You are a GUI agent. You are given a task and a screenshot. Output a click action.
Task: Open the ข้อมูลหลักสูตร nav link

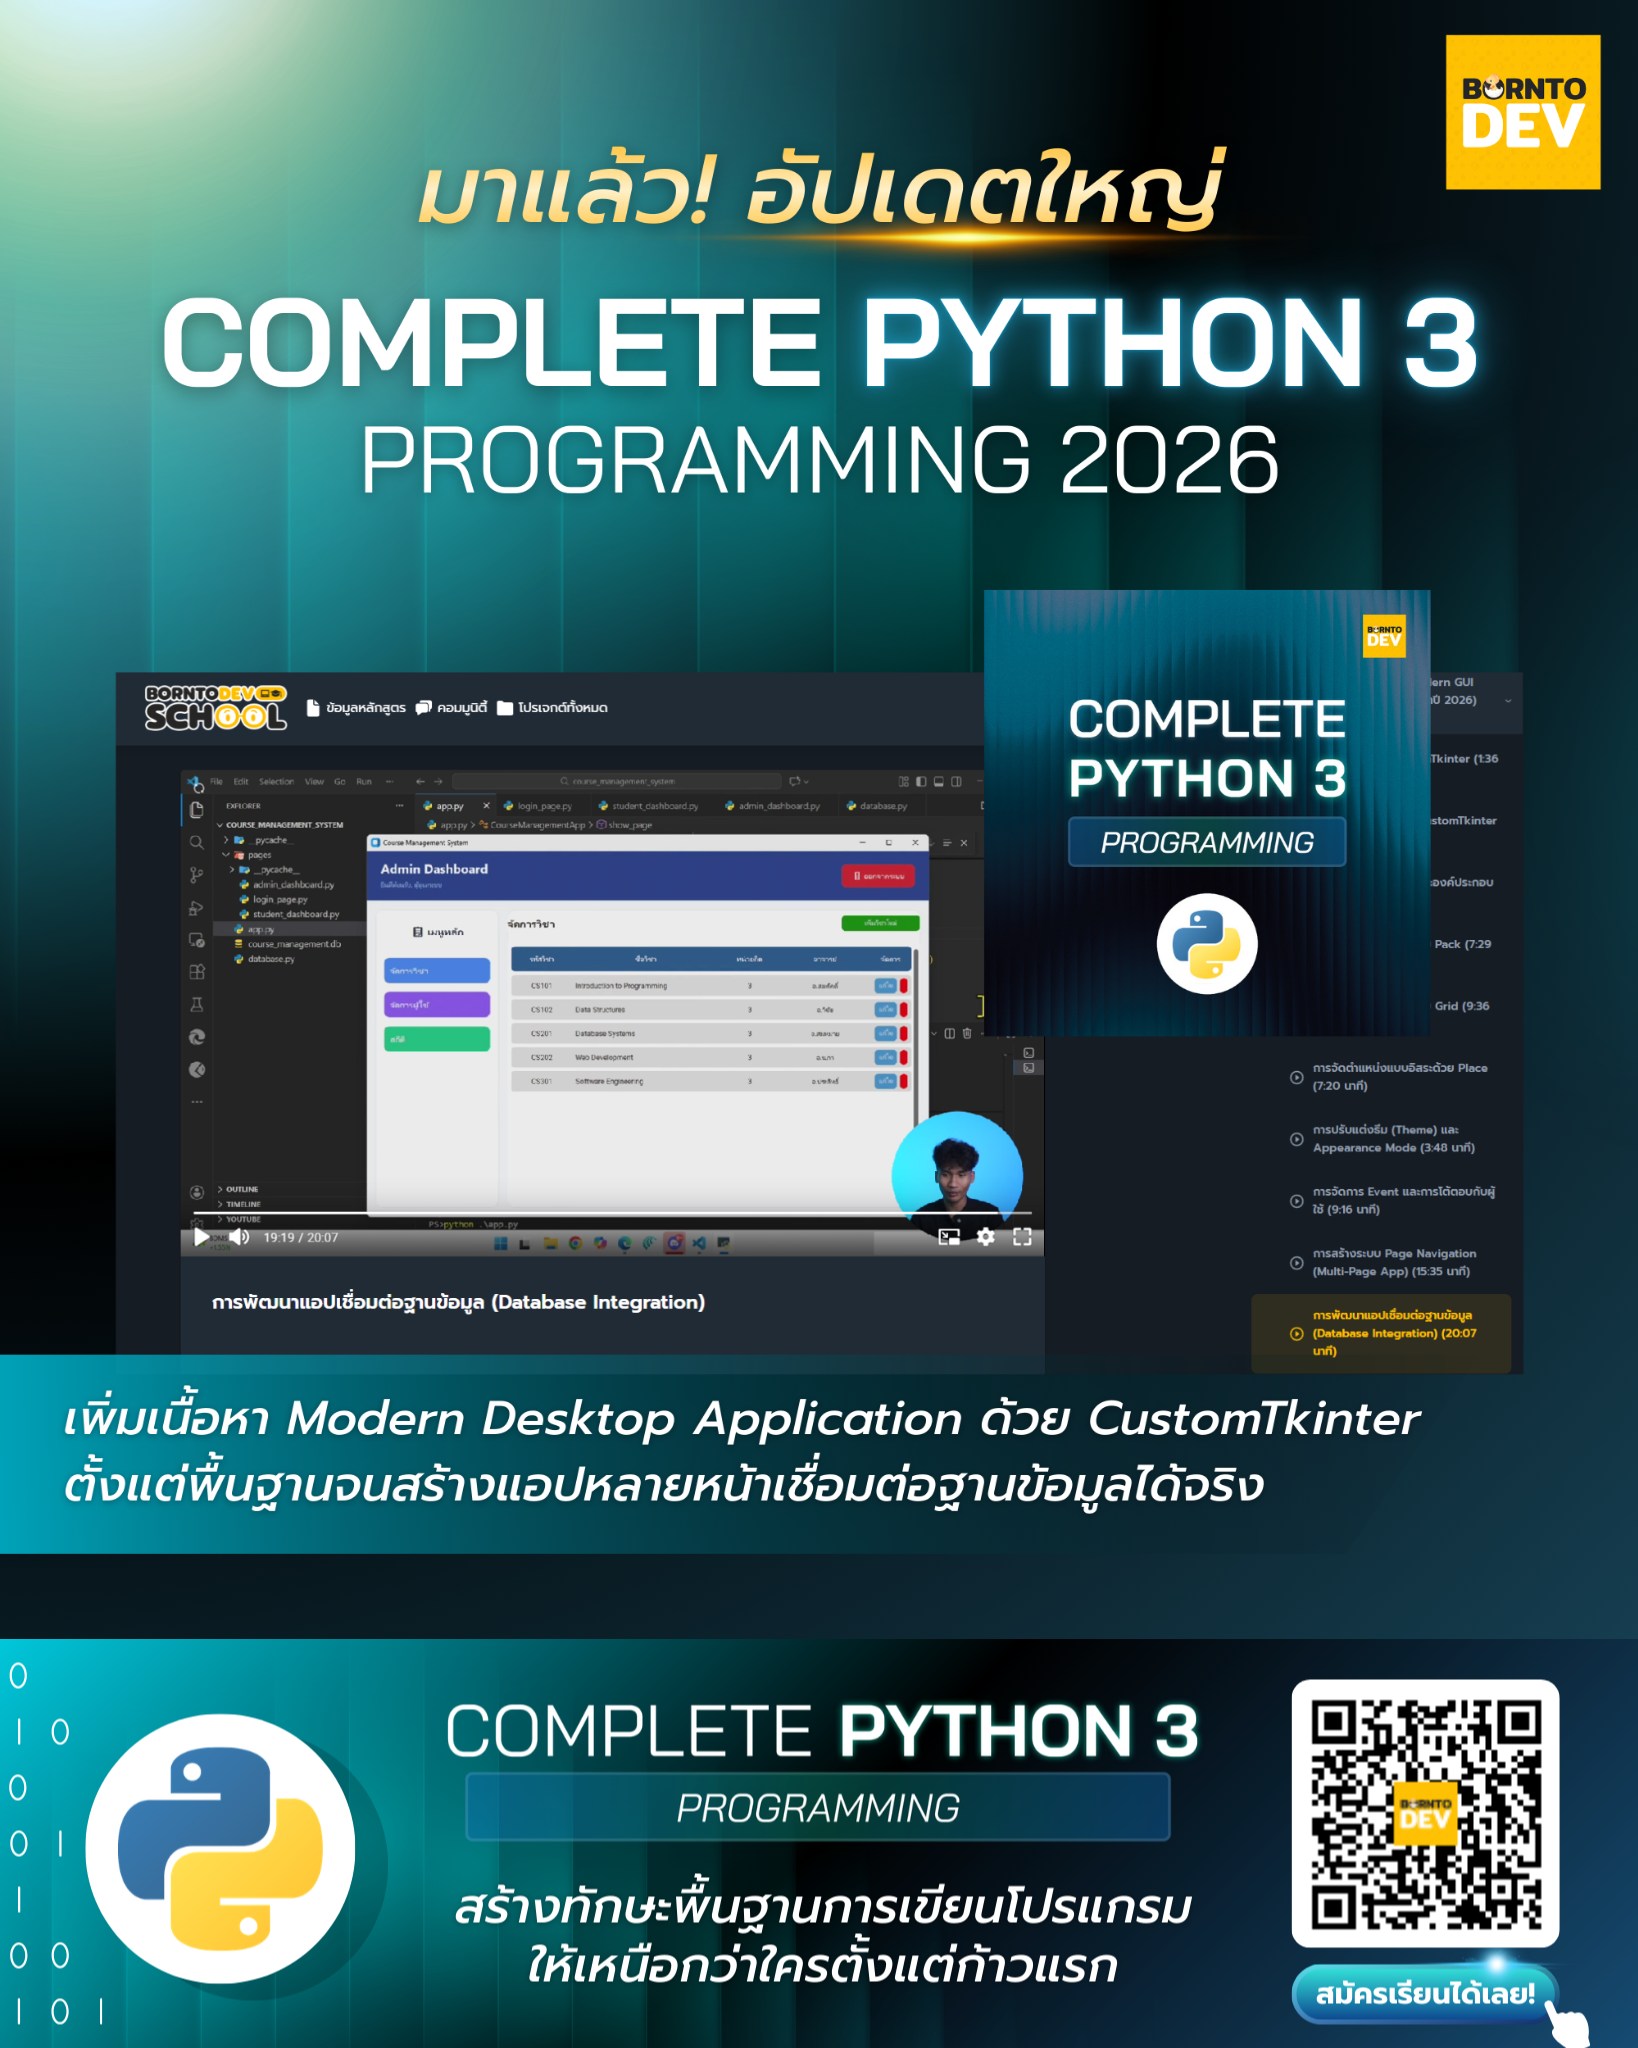point(356,708)
